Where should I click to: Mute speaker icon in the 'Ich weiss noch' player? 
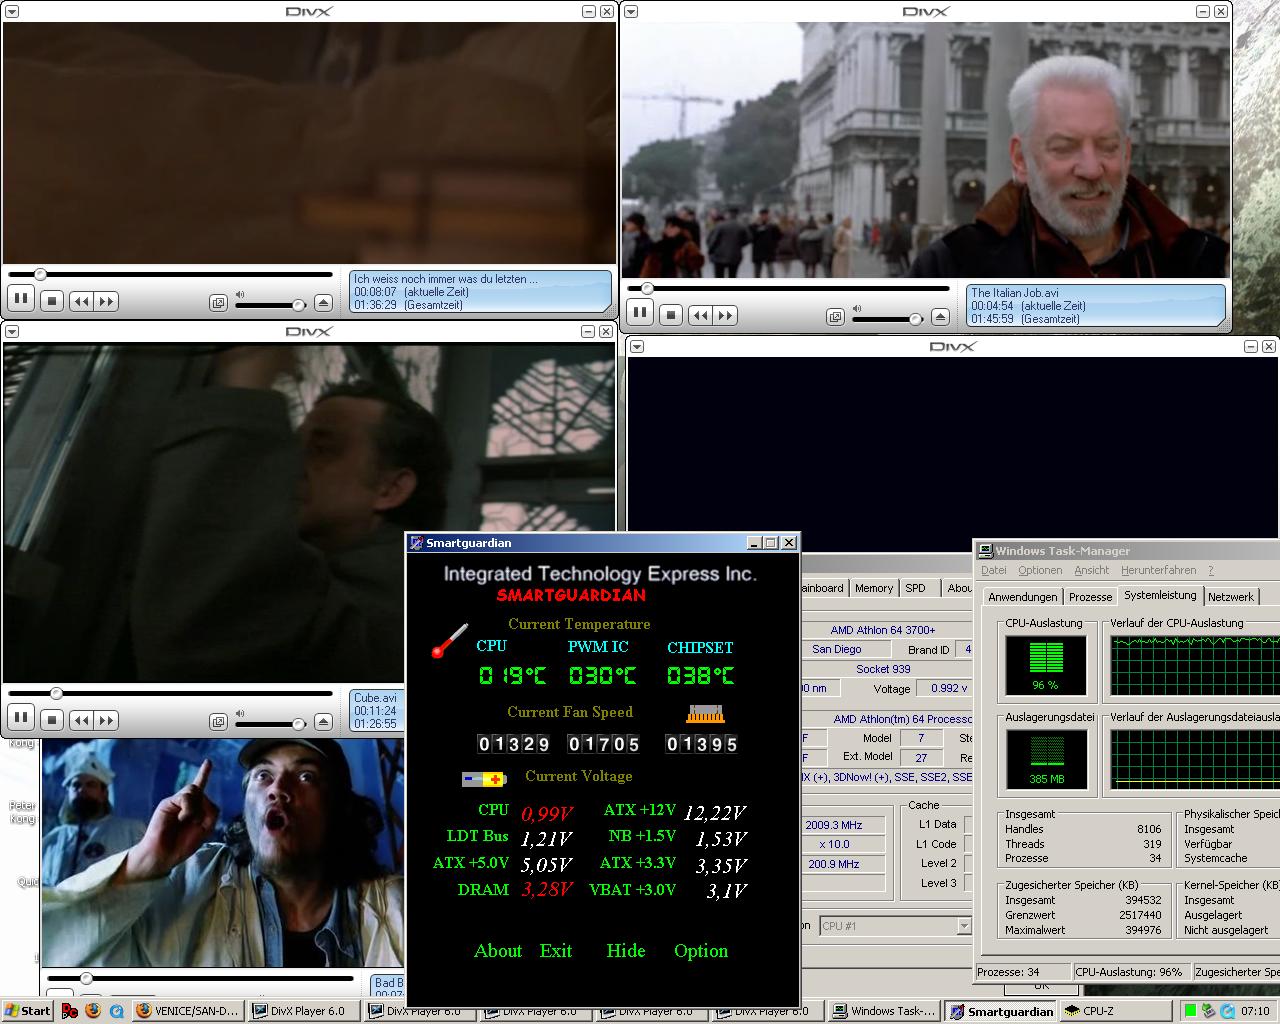point(240,294)
